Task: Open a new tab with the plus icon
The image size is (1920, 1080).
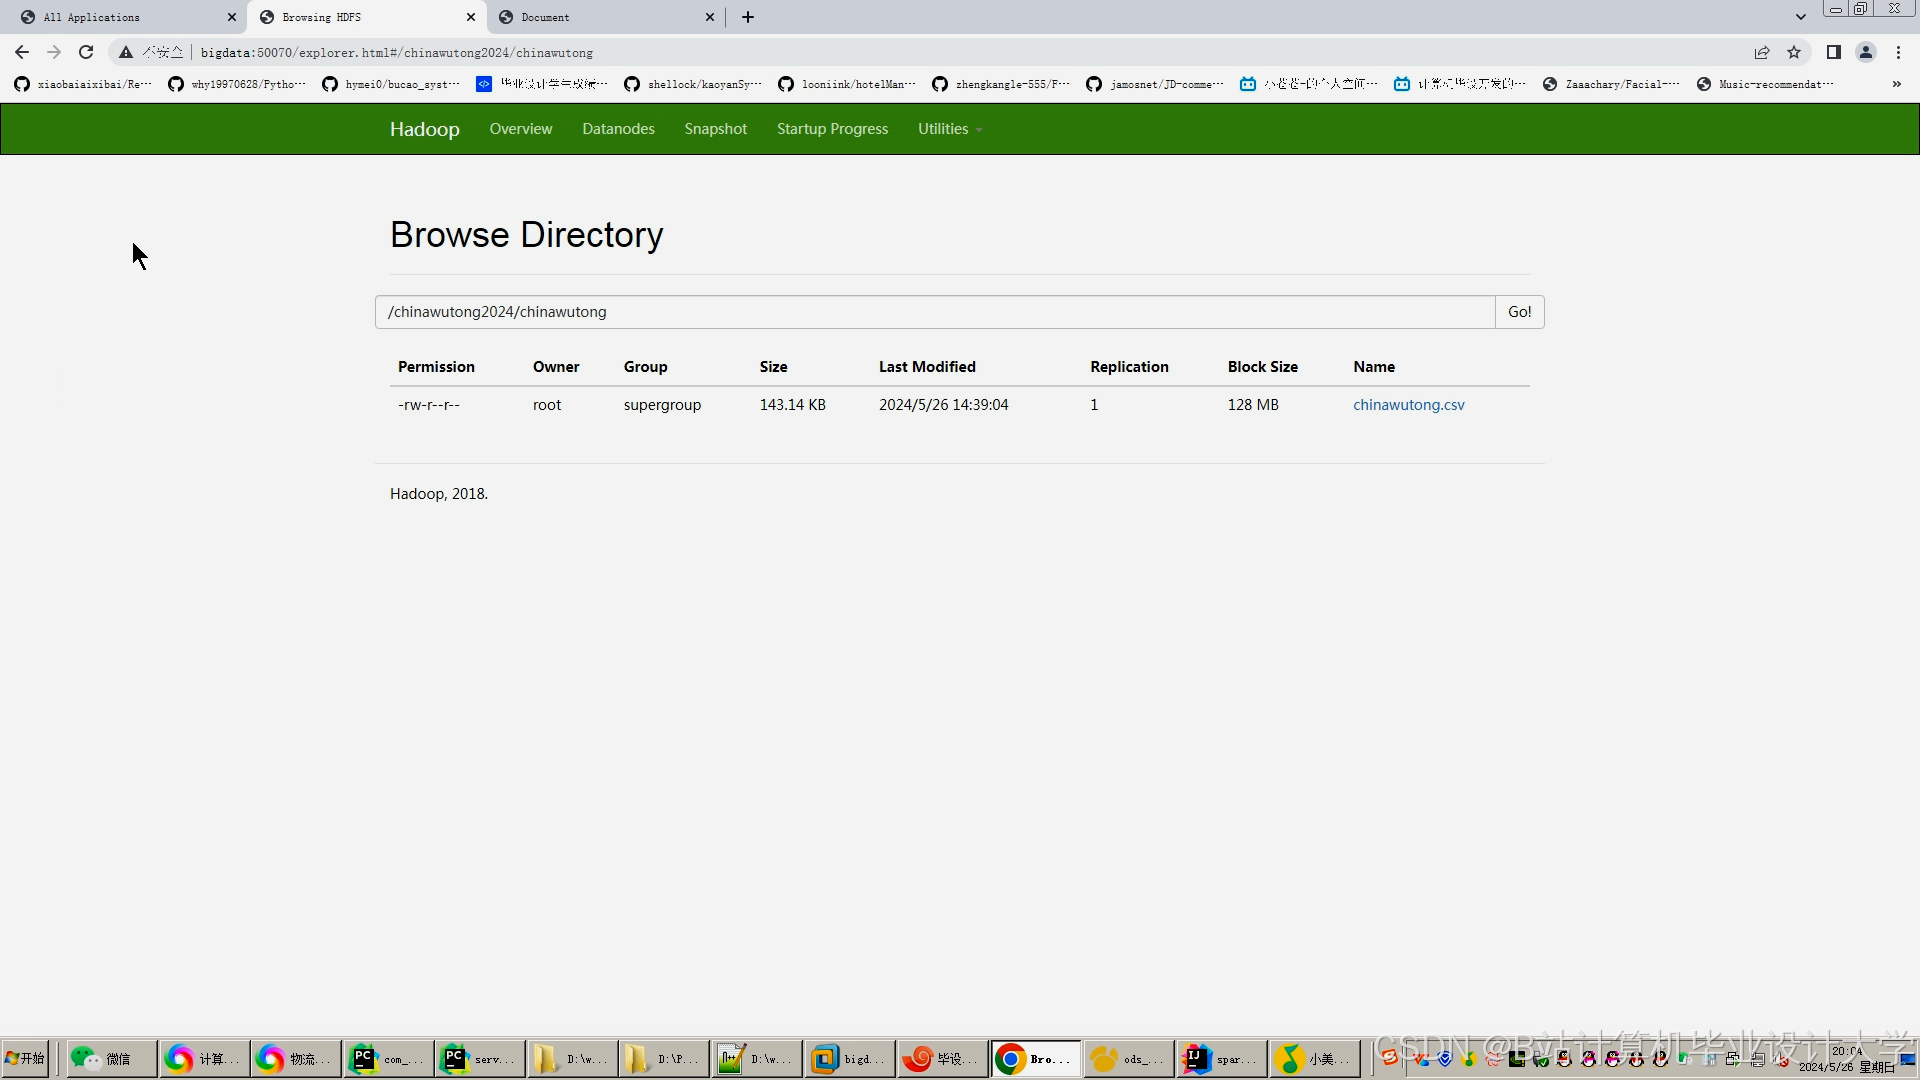Action: (x=748, y=17)
